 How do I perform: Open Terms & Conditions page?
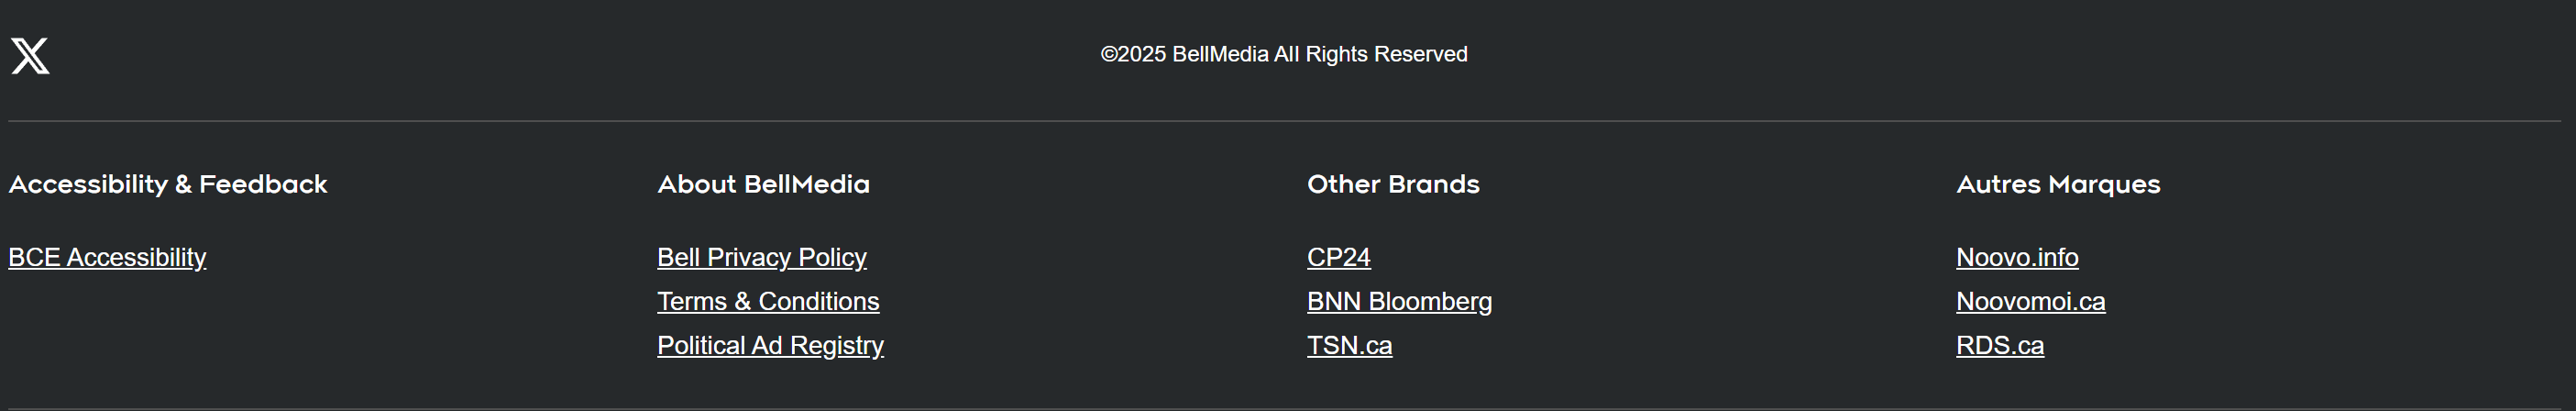[767, 302]
